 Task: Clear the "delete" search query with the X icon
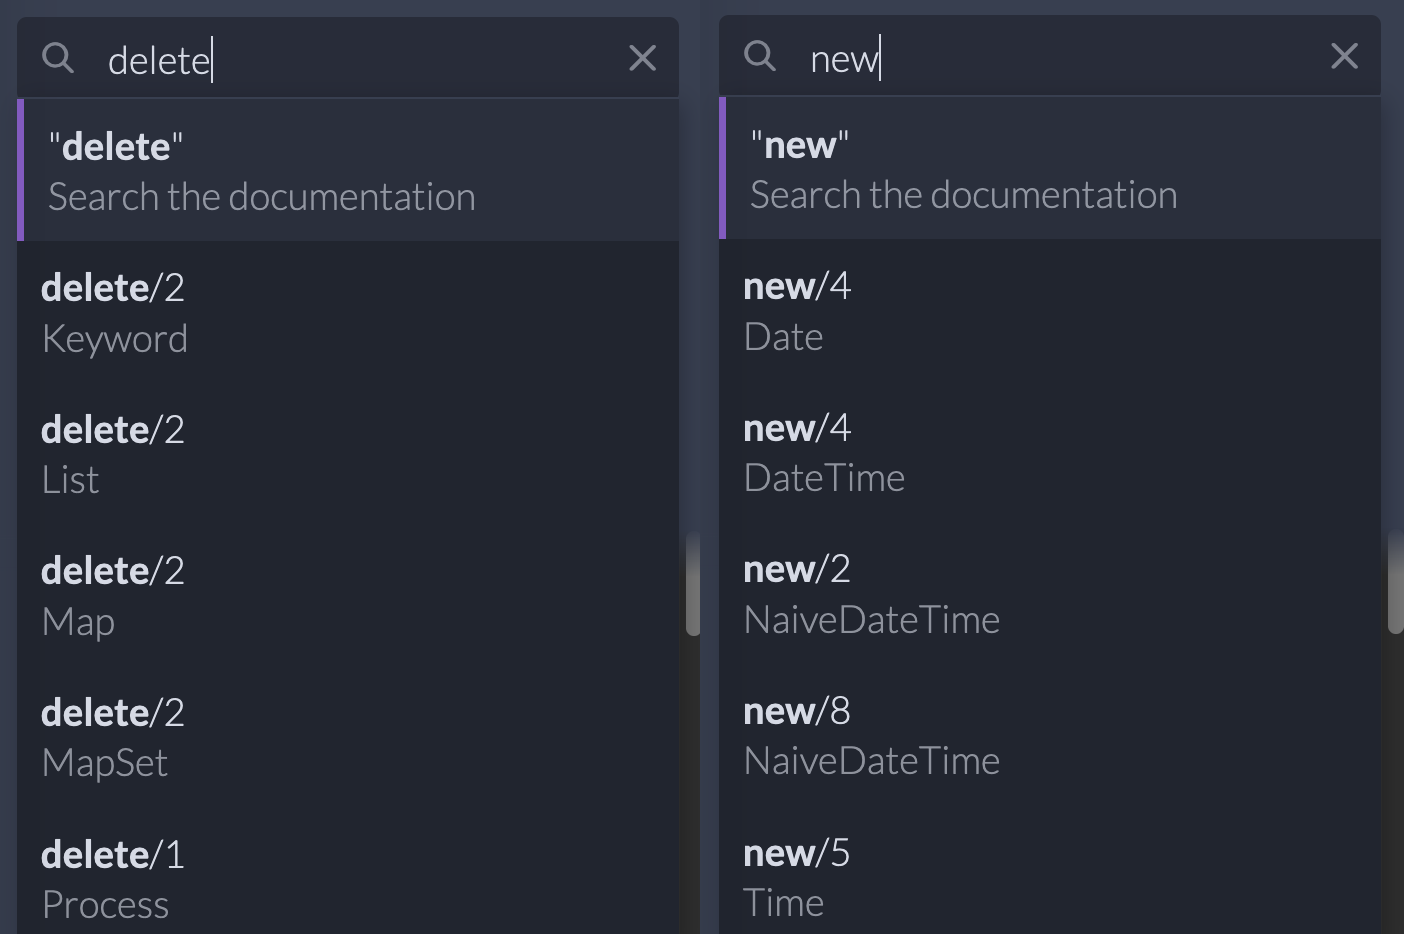pyautogui.click(x=642, y=58)
